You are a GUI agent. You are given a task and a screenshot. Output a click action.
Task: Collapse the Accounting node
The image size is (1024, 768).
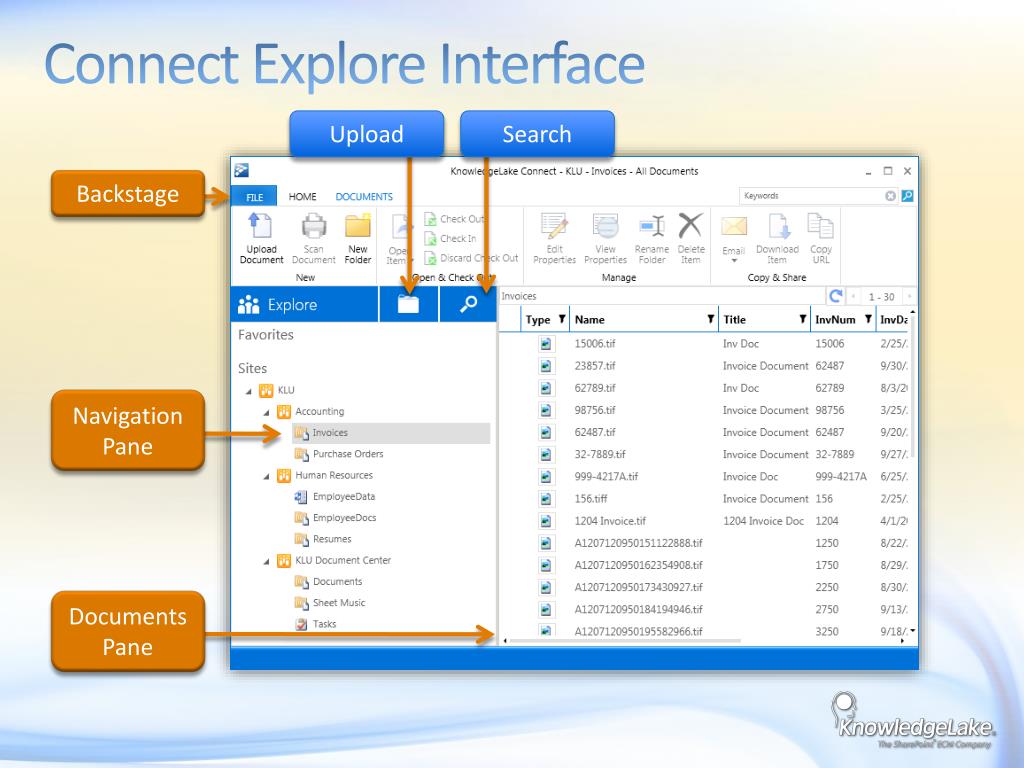click(x=266, y=413)
